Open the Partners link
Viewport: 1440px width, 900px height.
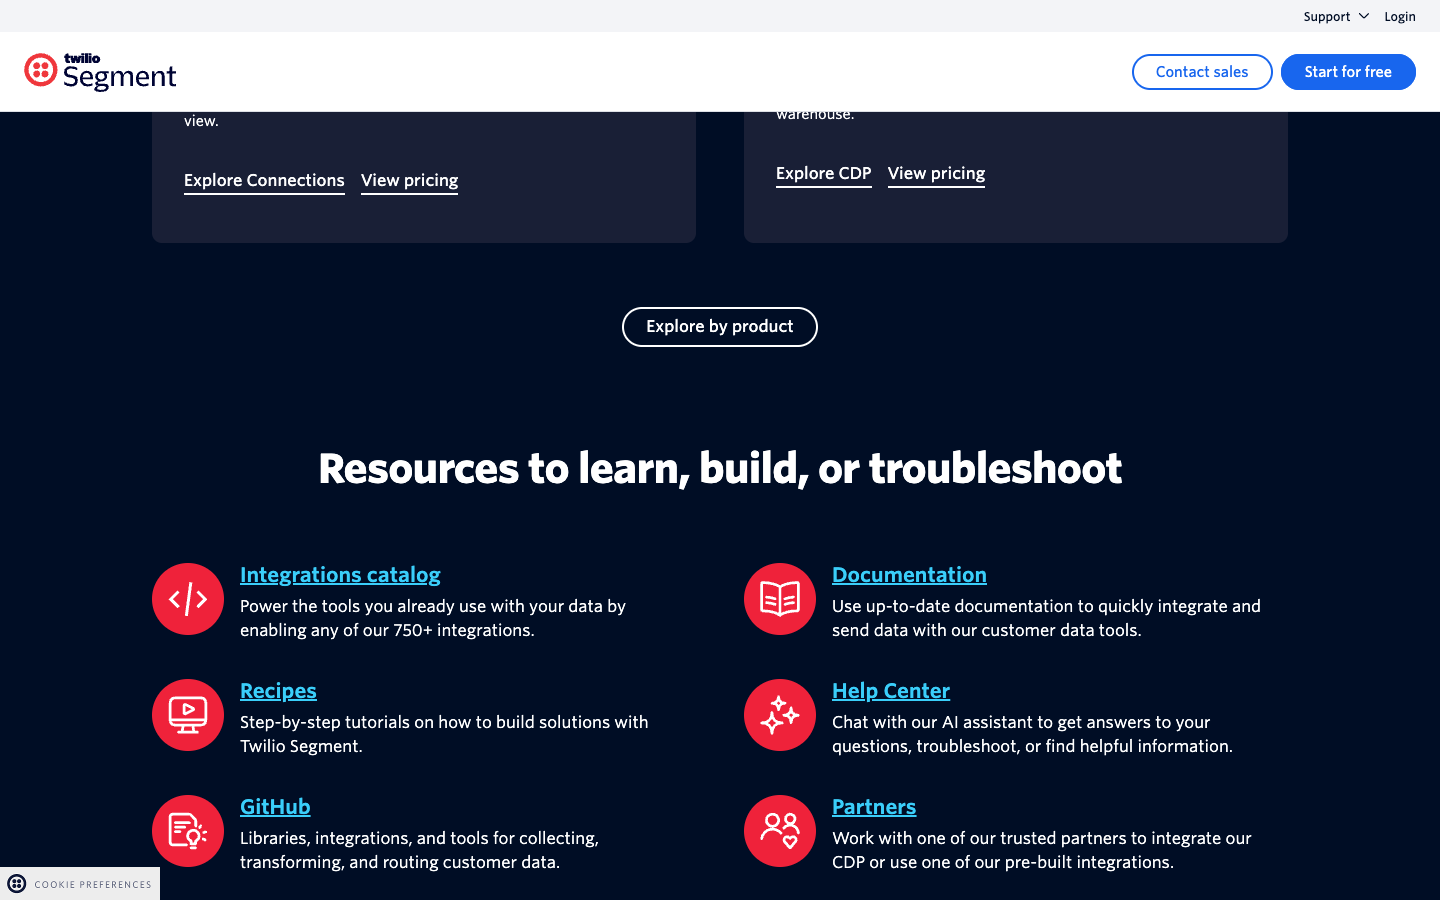tap(874, 807)
